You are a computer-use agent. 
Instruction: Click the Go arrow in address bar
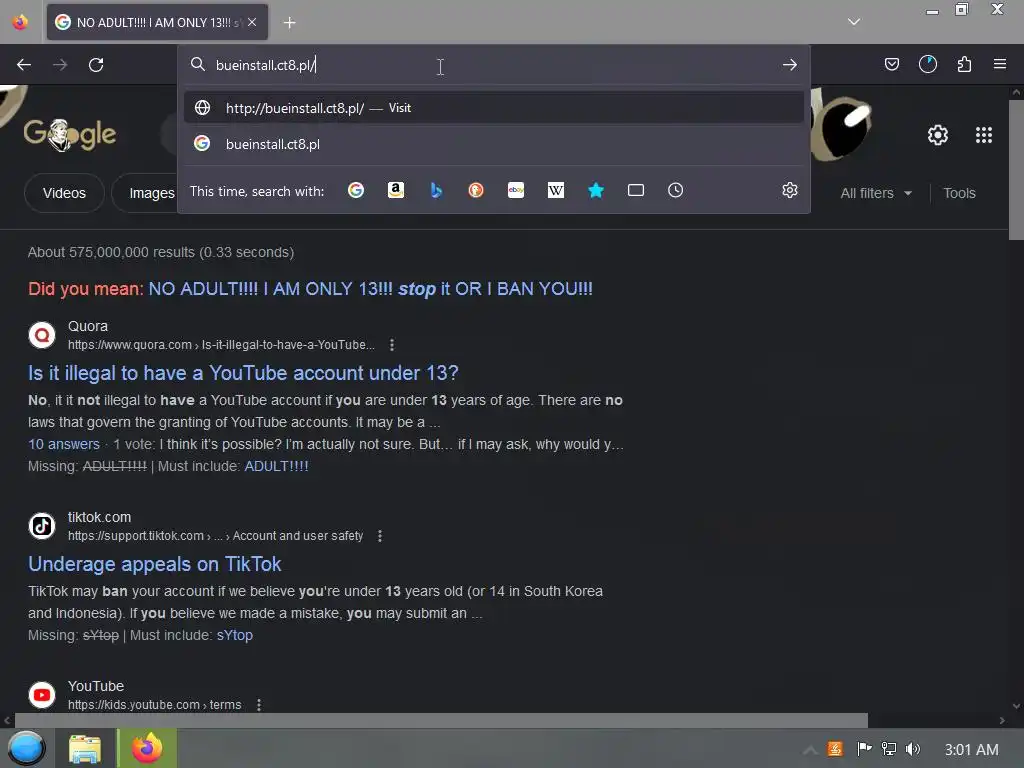click(790, 65)
